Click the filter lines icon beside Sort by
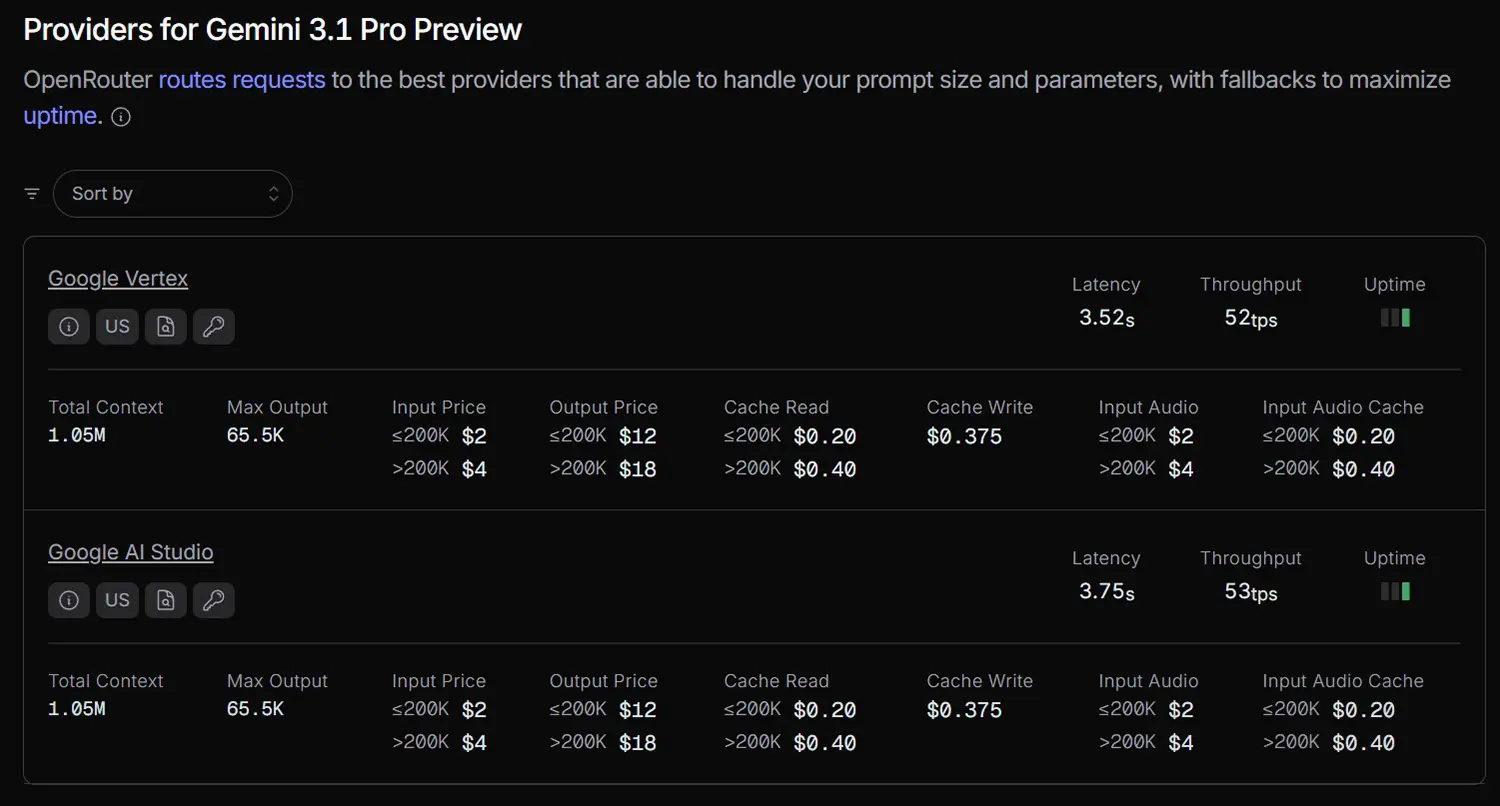The width and height of the screenshot is (1500, 806). [x=32, y=194]
